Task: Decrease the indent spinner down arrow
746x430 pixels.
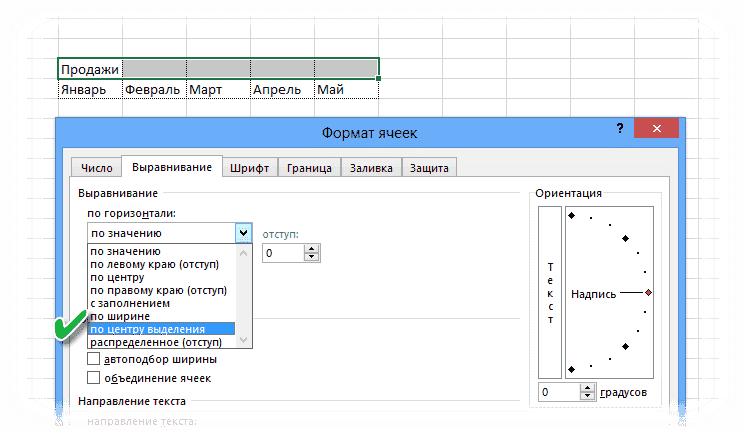Action: click(312, 257)
